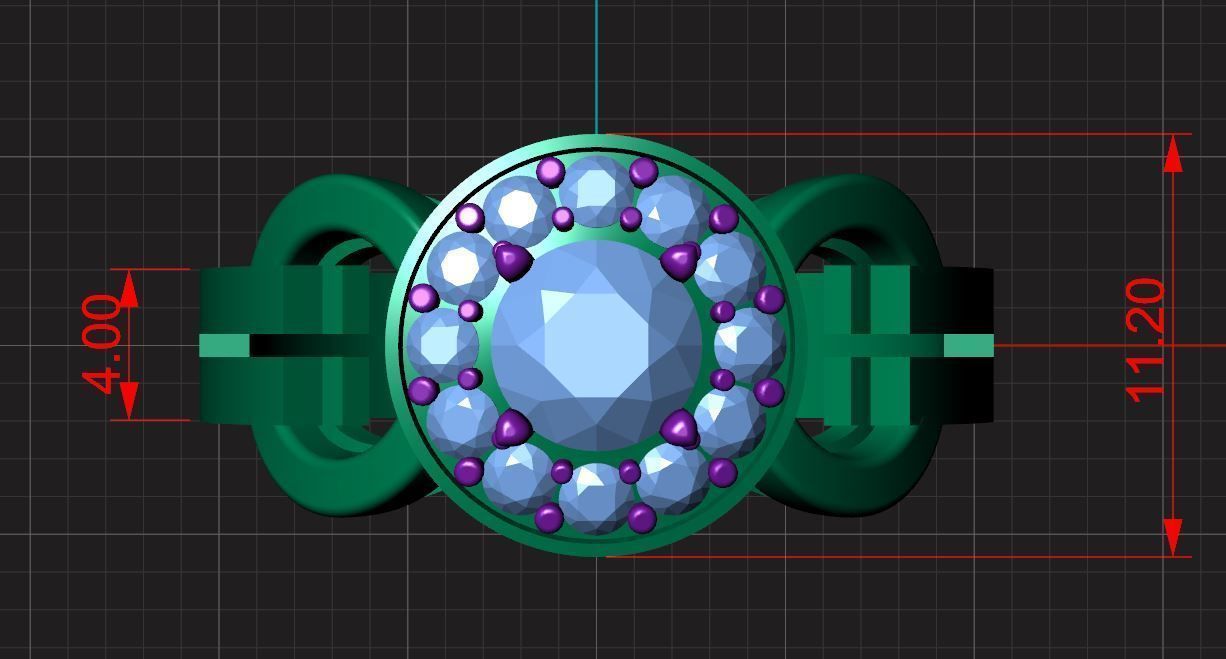The height and width of the screenshot is (659, 1226).
Task: Select the 4.00 dimension label
Action: pos(103,344)
